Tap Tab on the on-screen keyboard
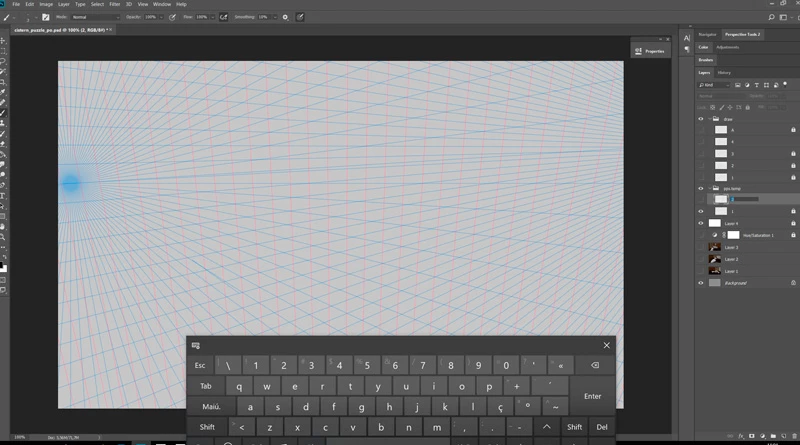Viewport: 800px width, 445px height. click(x=206, y=386)
